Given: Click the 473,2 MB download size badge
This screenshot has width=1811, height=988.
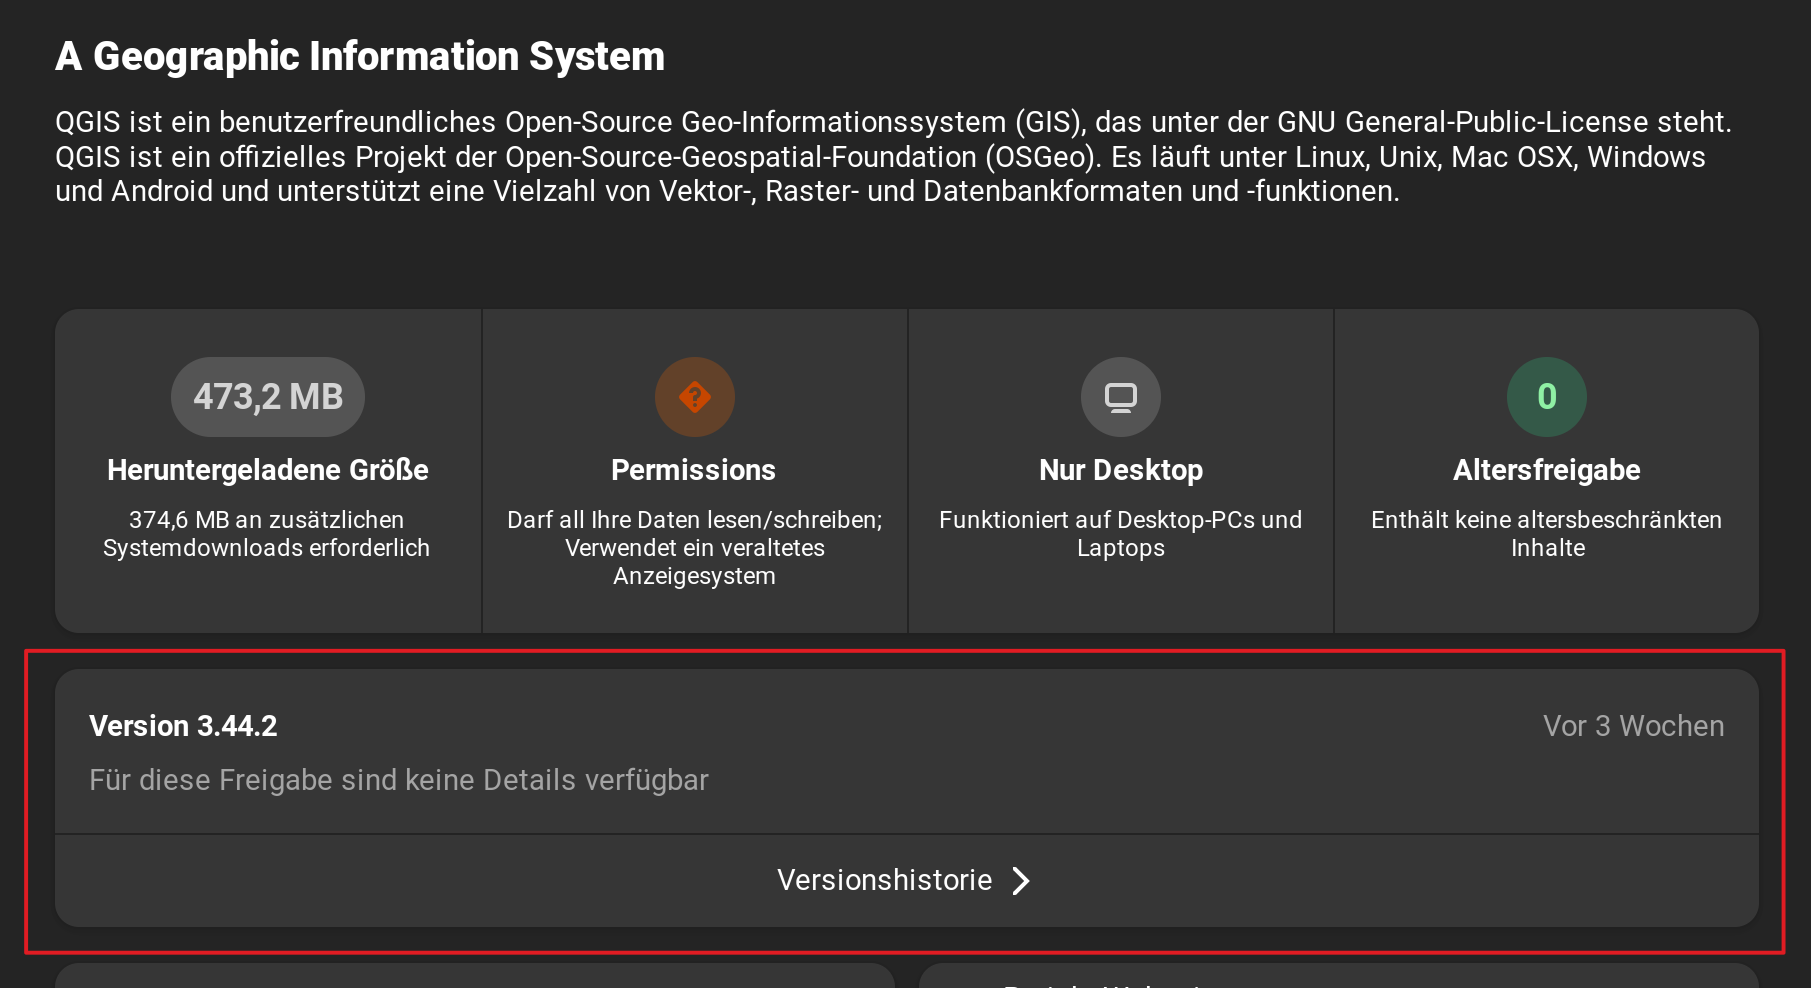Looking at the screenshot, I should click(267, 397).
